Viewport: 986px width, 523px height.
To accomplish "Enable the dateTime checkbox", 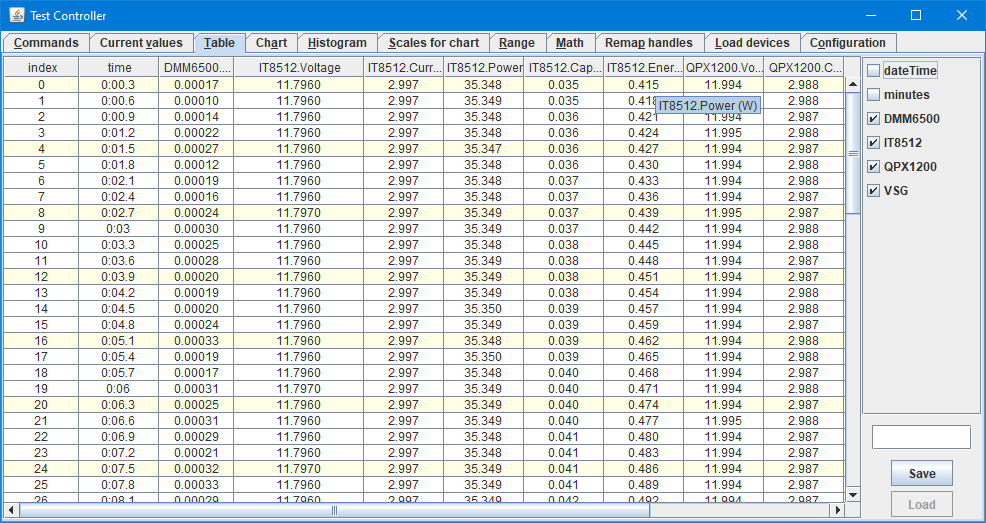I will click(873, 71).
